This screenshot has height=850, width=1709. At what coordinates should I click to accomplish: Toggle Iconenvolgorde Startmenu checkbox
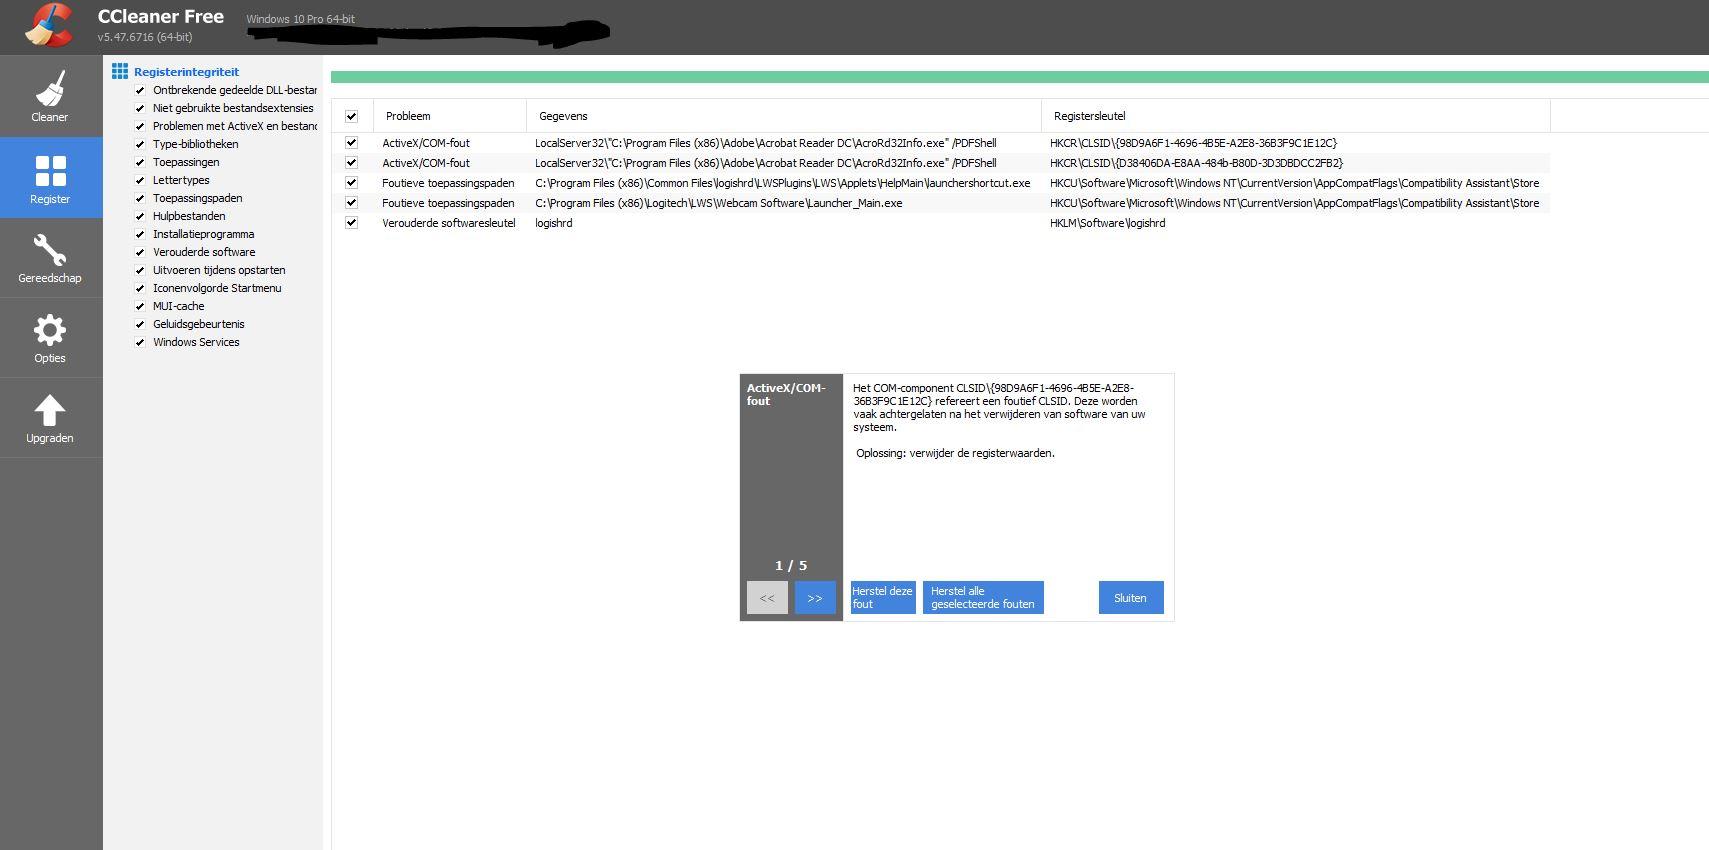[x=140, y=288]
